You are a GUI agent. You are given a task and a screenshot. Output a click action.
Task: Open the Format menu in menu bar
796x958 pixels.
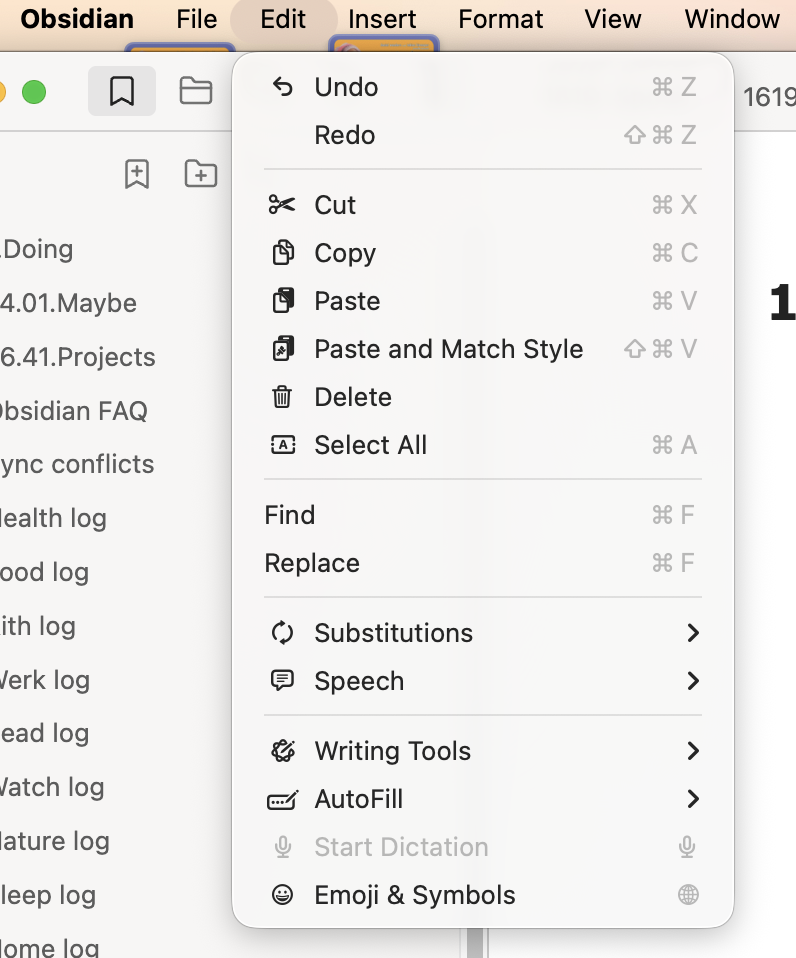pos(501,19)
